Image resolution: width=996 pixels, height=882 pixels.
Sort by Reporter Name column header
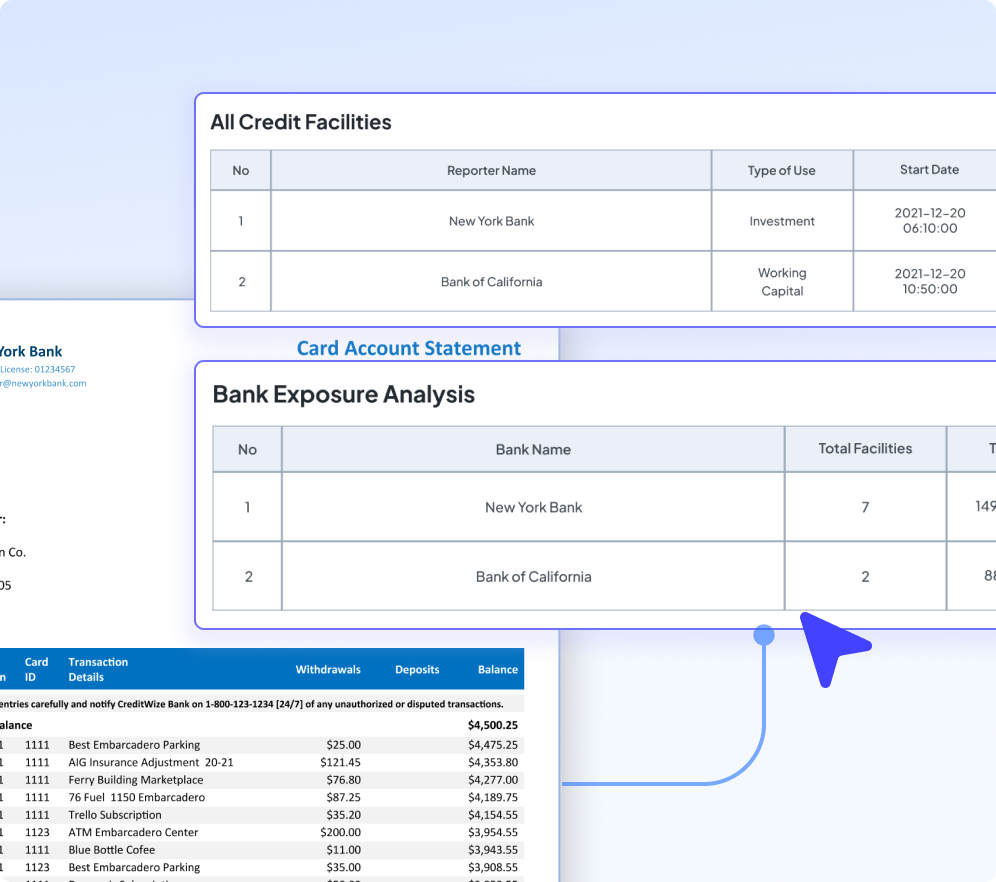(x=491, y=170)
